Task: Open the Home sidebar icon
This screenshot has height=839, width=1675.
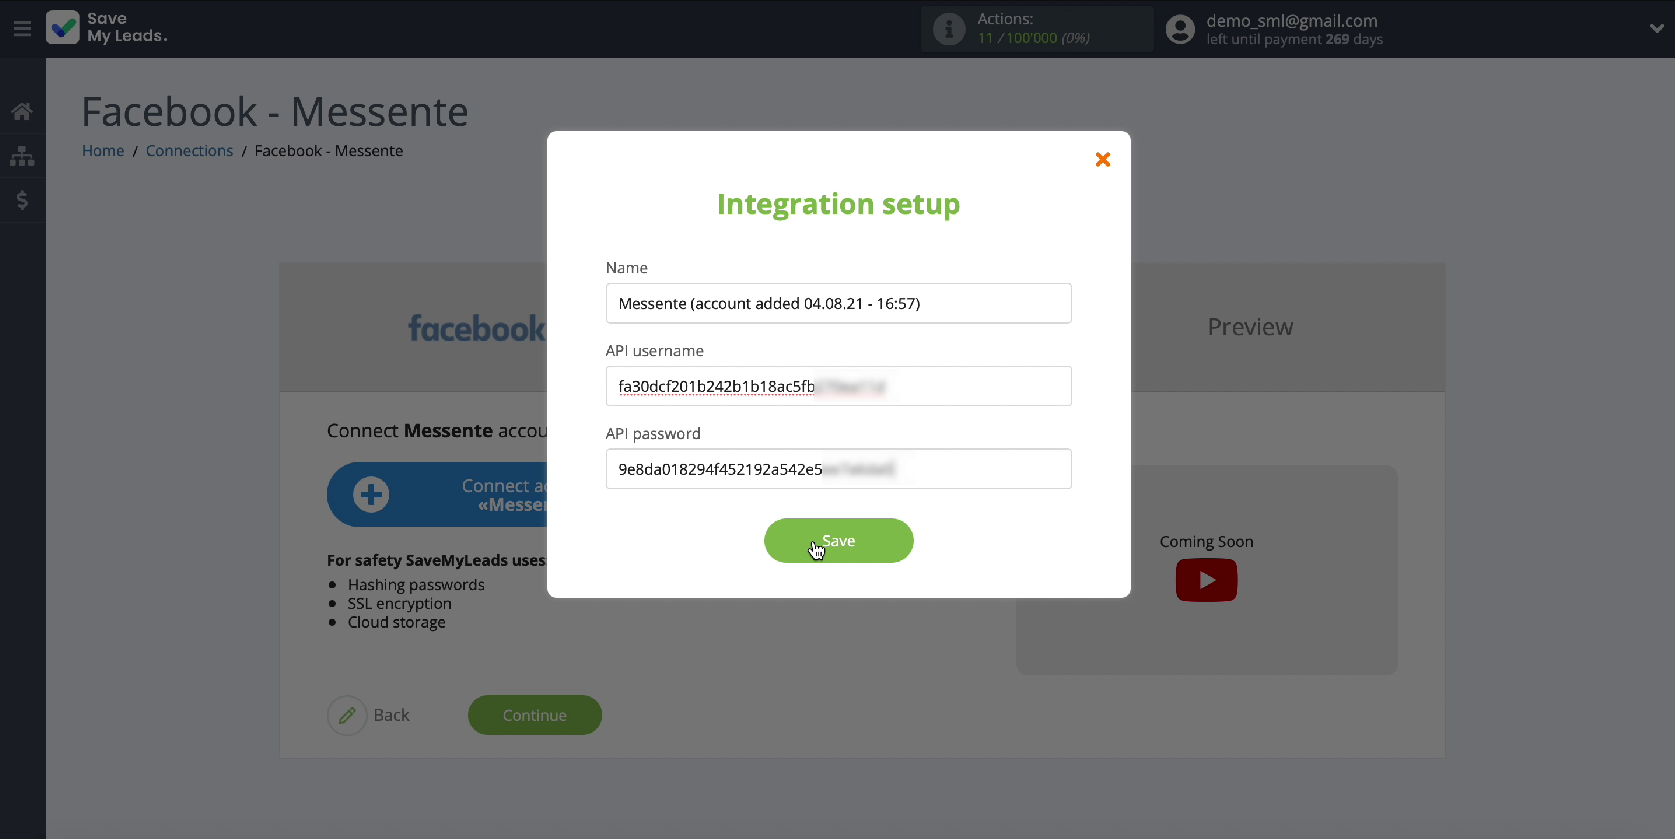Action: [22, 111]
